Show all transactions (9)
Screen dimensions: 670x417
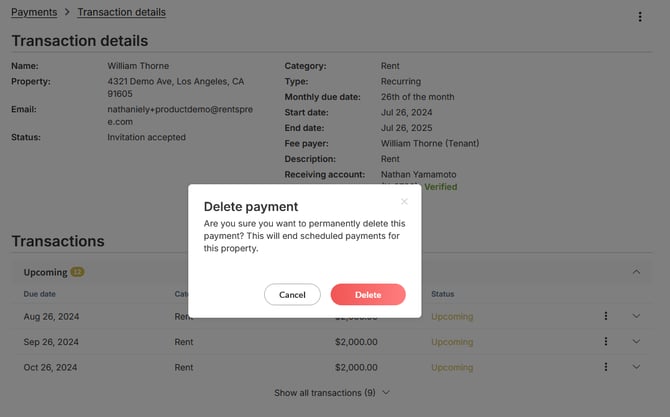pyautogui.click(x=332, y=393)
